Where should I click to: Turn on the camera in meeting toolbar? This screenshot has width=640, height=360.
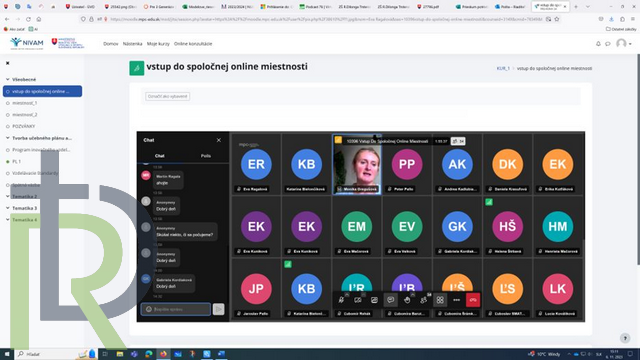(x=358, y=300)
